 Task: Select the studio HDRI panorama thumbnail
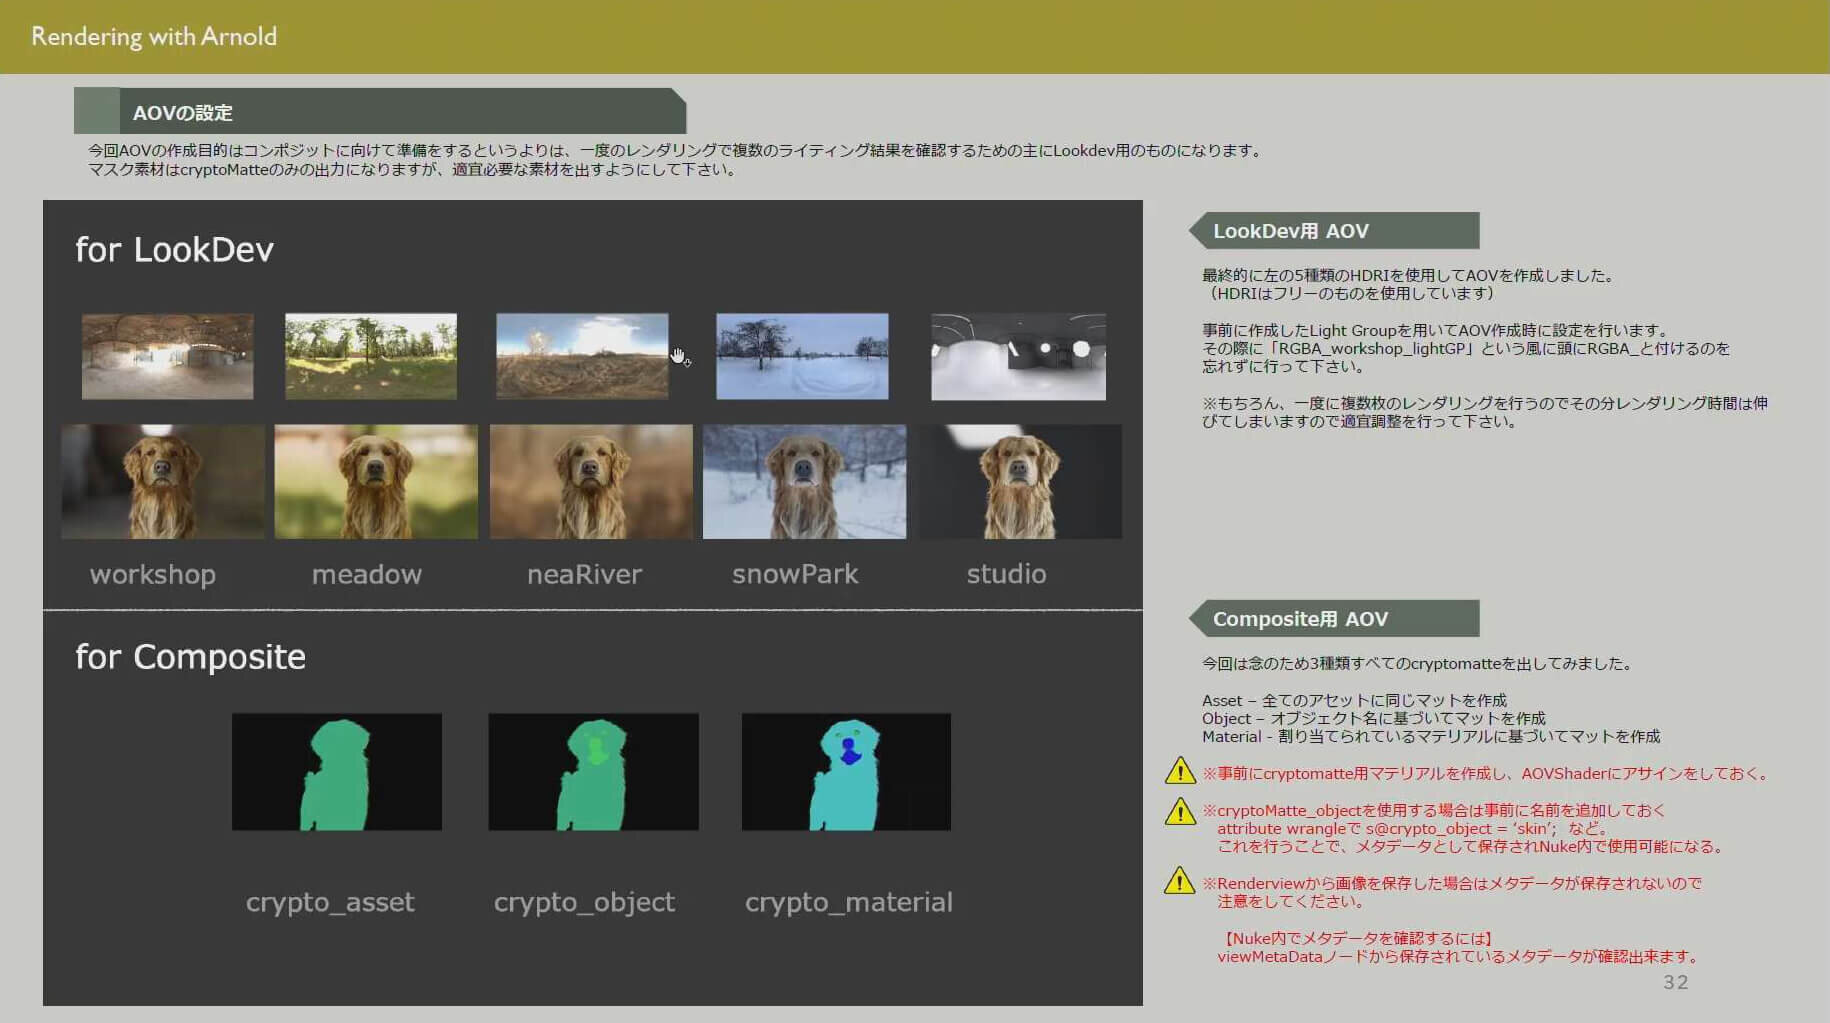point(1018,356)
